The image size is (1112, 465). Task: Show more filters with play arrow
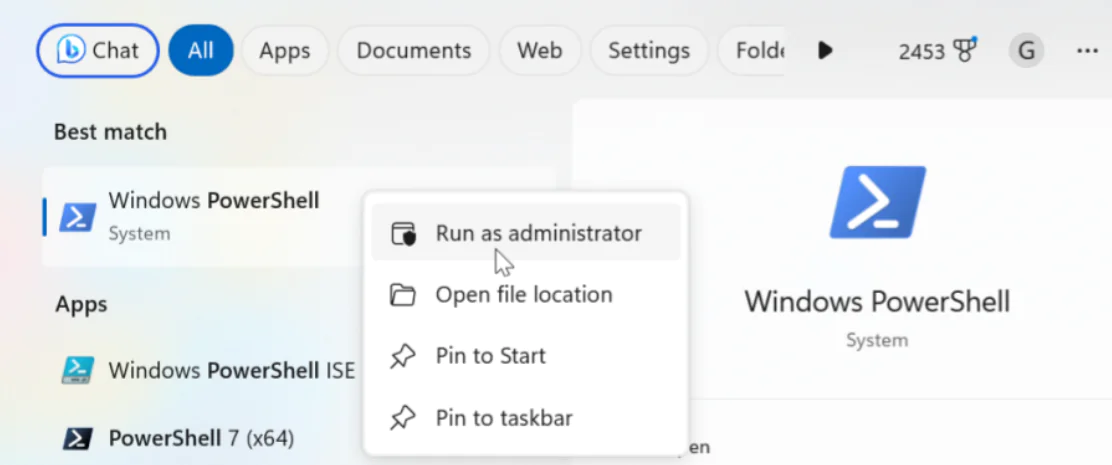pos(825,50)
